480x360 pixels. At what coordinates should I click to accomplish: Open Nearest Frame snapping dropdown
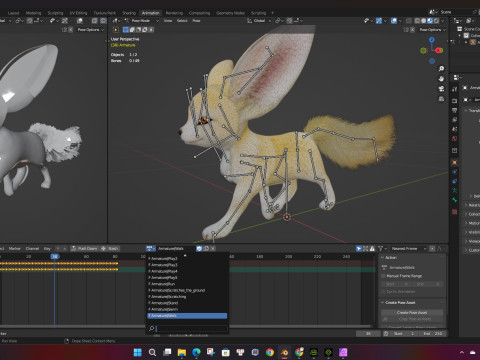(408, 249)
